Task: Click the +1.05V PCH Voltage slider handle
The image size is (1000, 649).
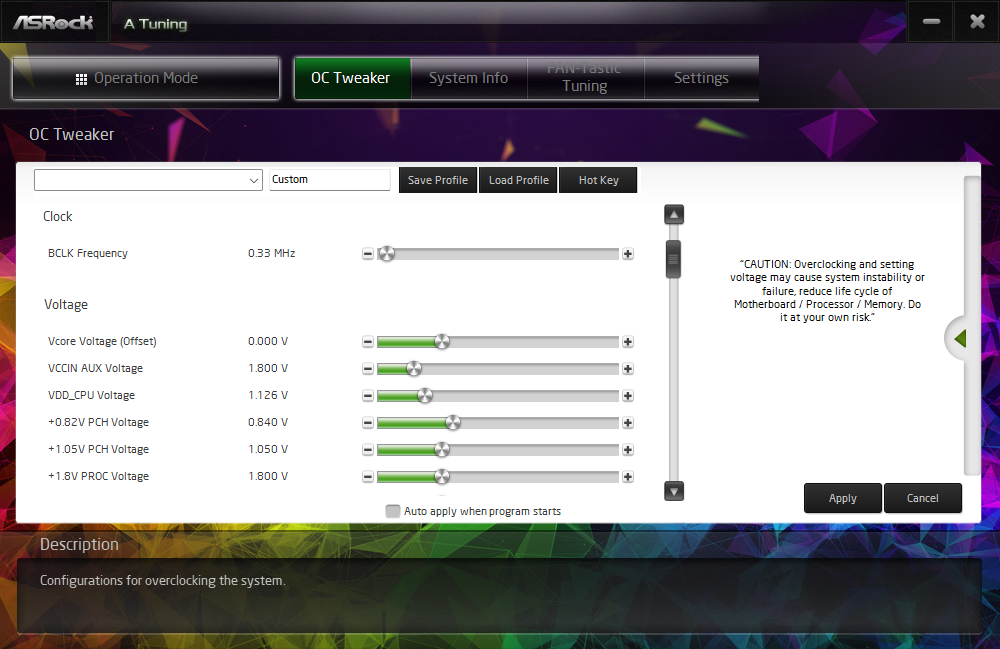Action: (x=442, y=450)
